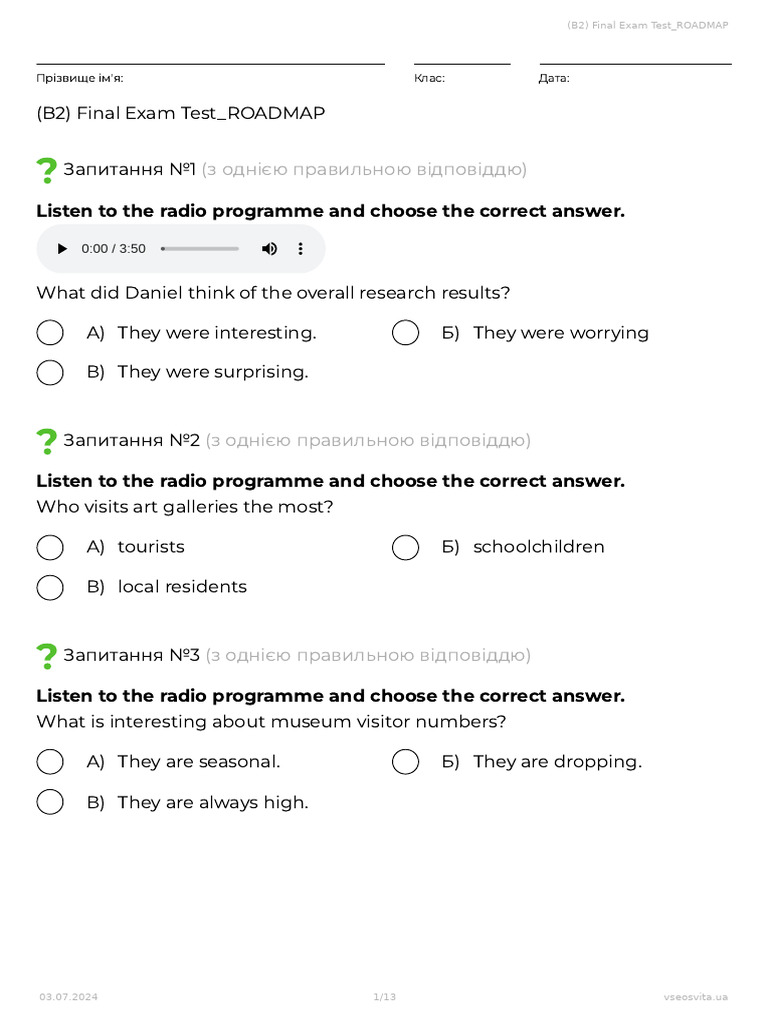
Task: Seek within the audio progress bar
Action: tap(200, 249)
